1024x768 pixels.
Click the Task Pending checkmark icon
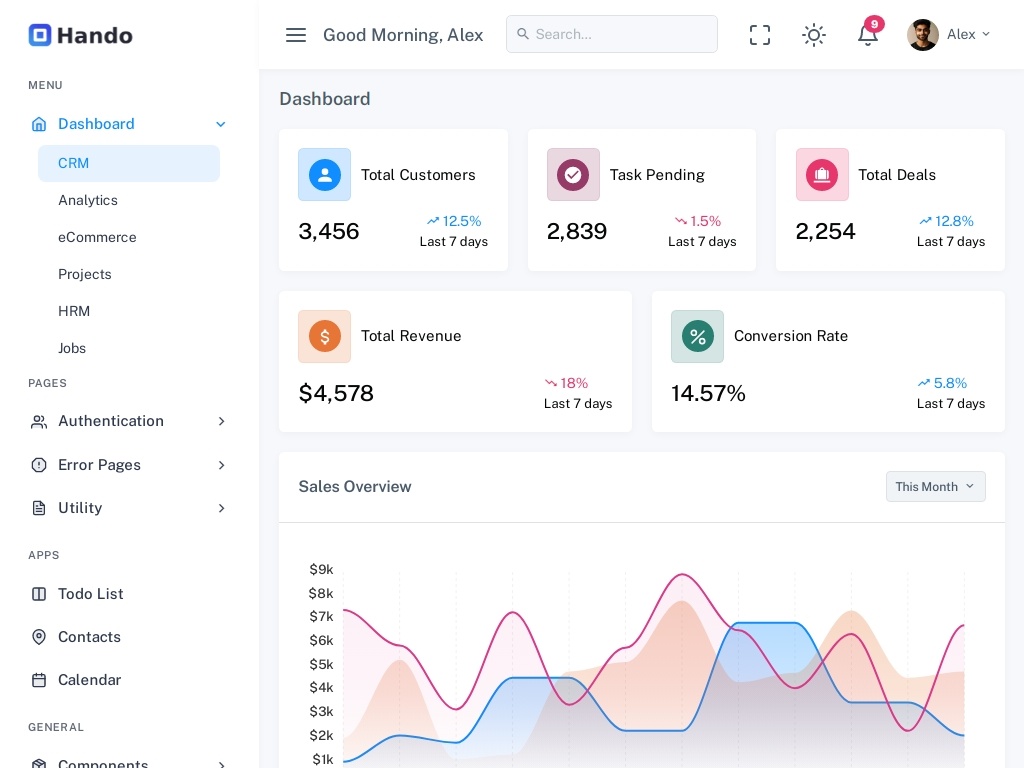coord(573,174)
